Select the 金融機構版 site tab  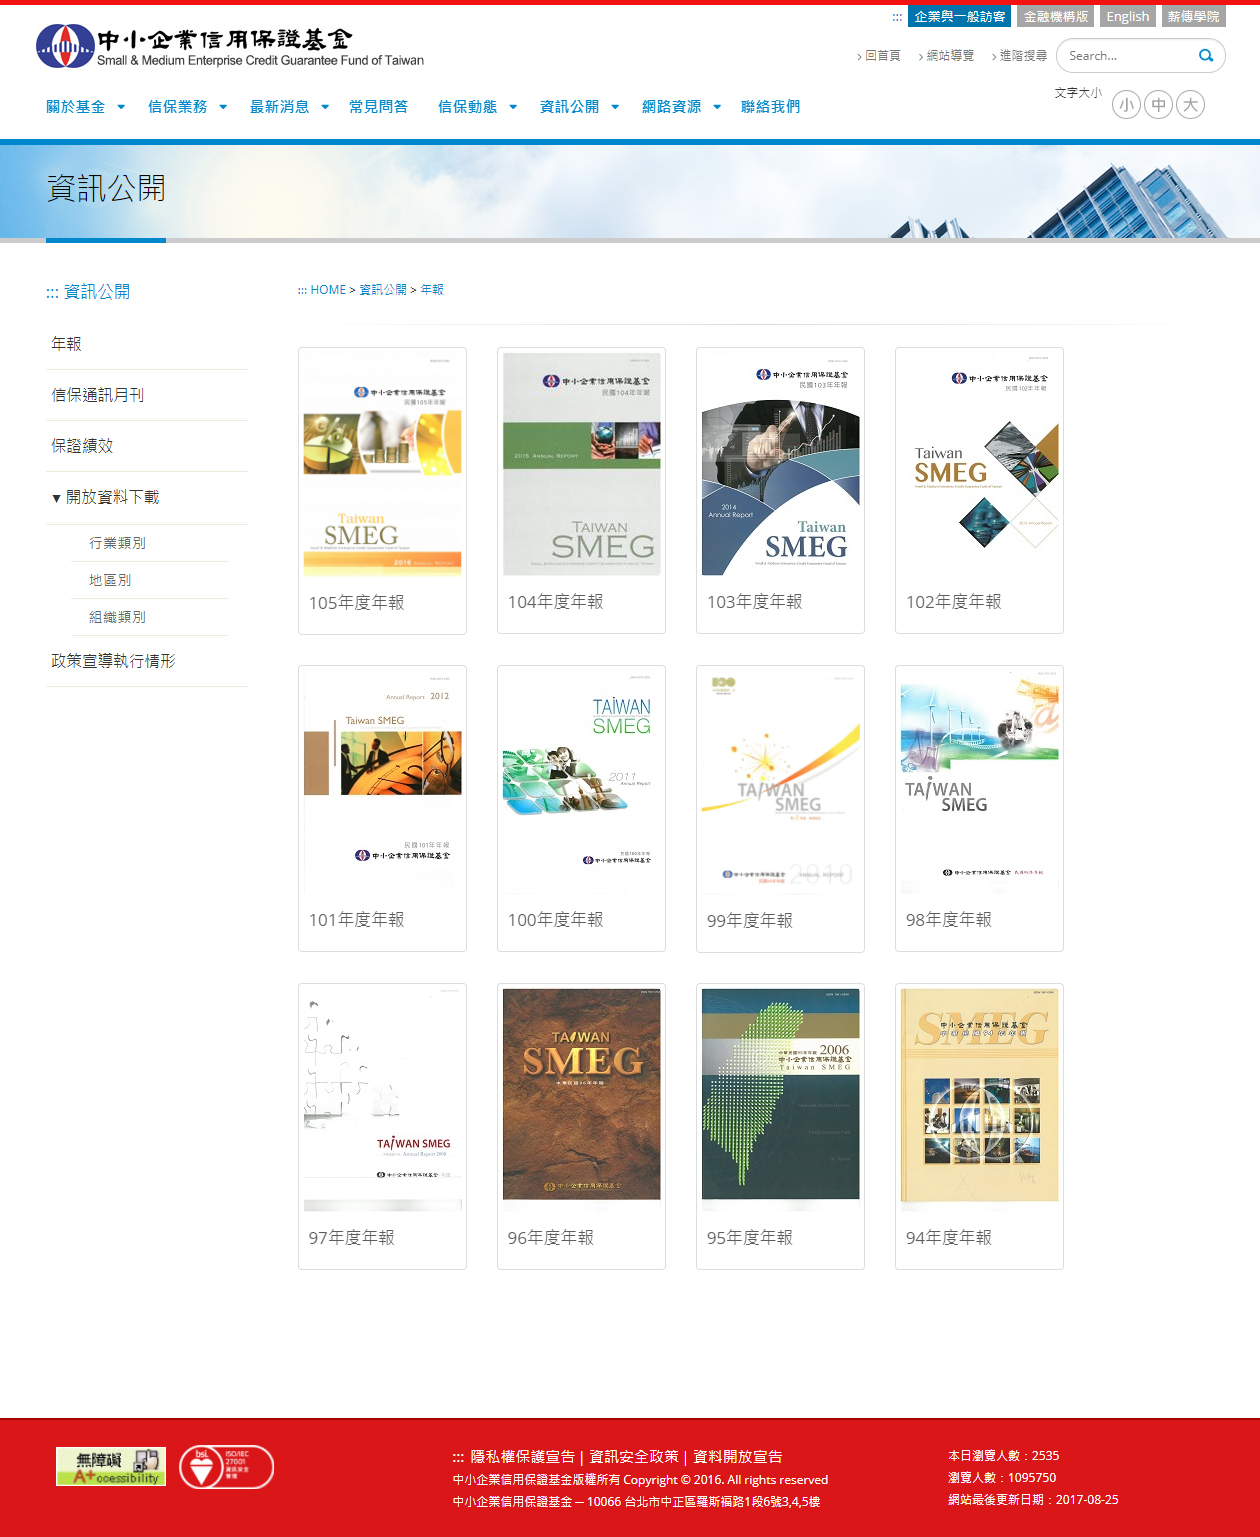click(1055, 17)
